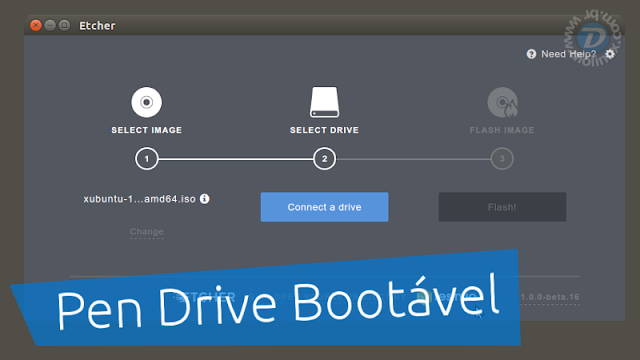This screenshot has width=640, height=360.
Task: Click the Need Help question mark icon
Action: (x=531, y=54)
